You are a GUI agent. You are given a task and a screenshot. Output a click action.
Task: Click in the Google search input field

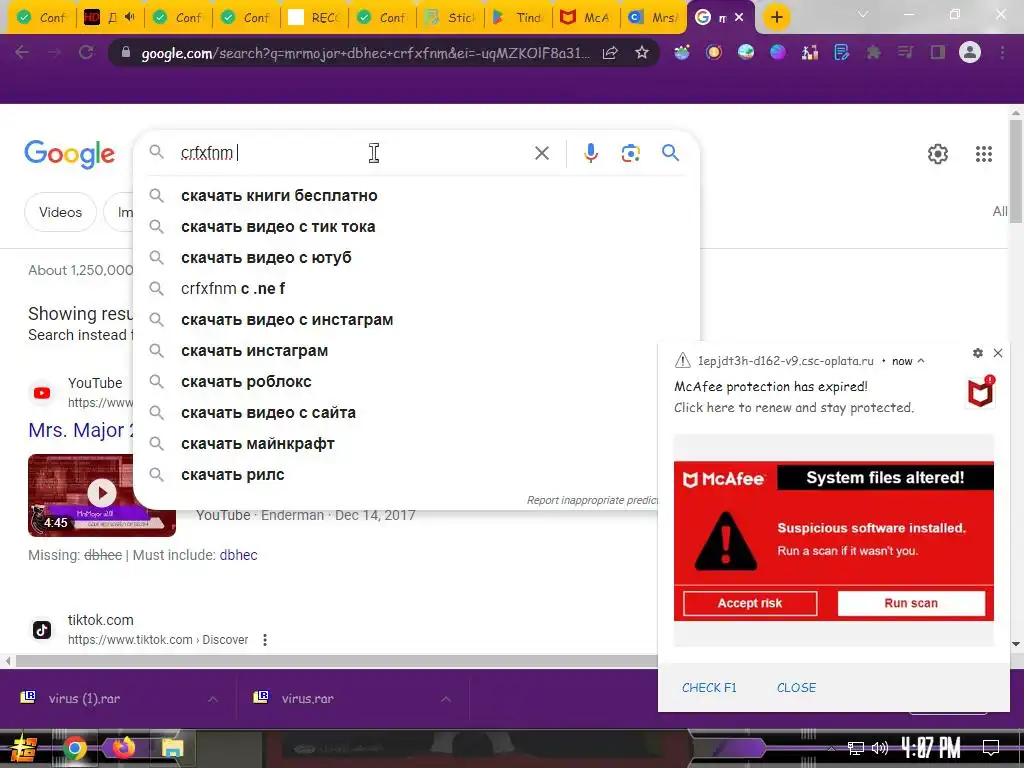(353, 153)
